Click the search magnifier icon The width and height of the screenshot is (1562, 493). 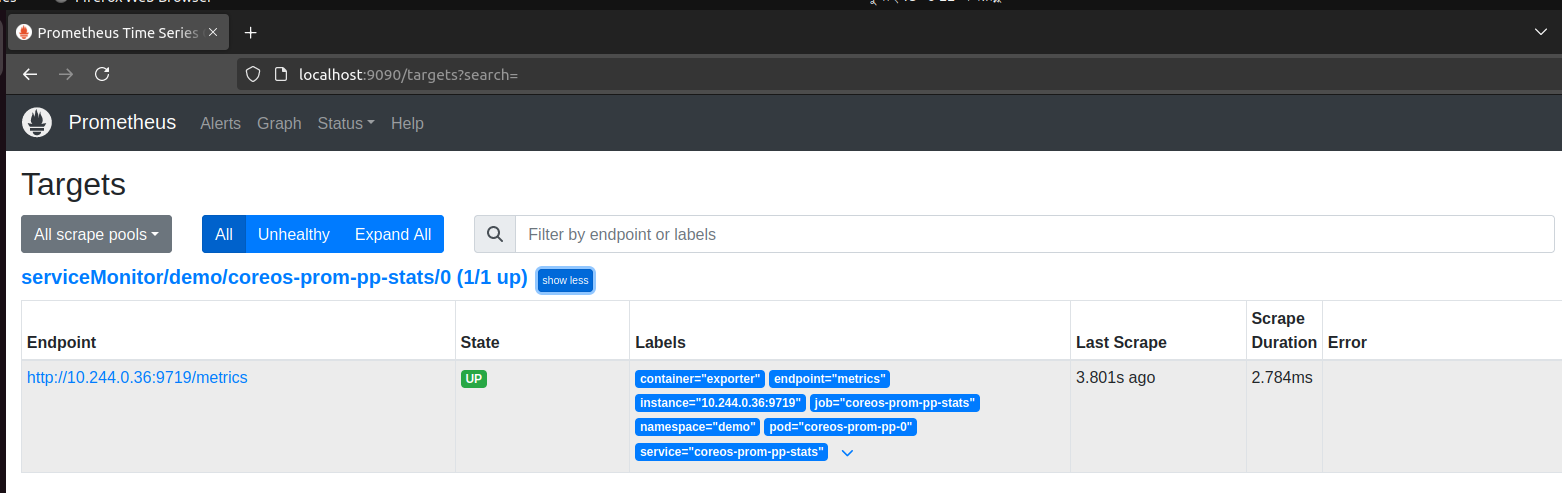[494, 234]
